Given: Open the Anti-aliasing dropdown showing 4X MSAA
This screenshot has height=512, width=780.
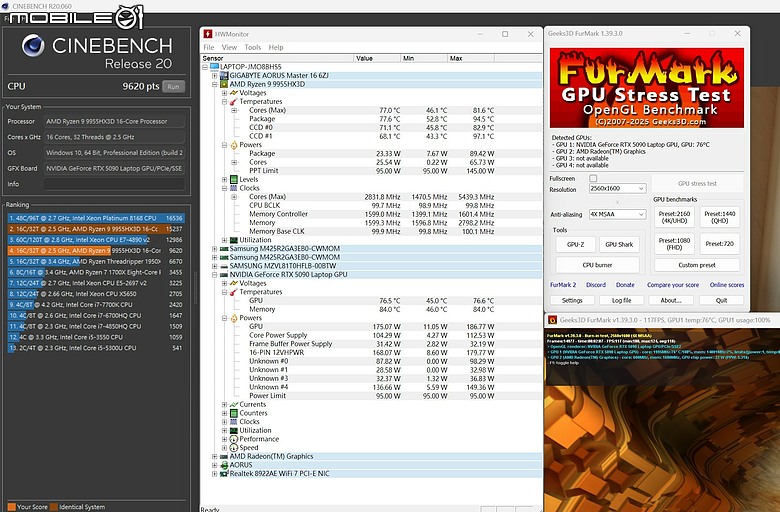Looking at the screenshot, I should pos(617,214).
